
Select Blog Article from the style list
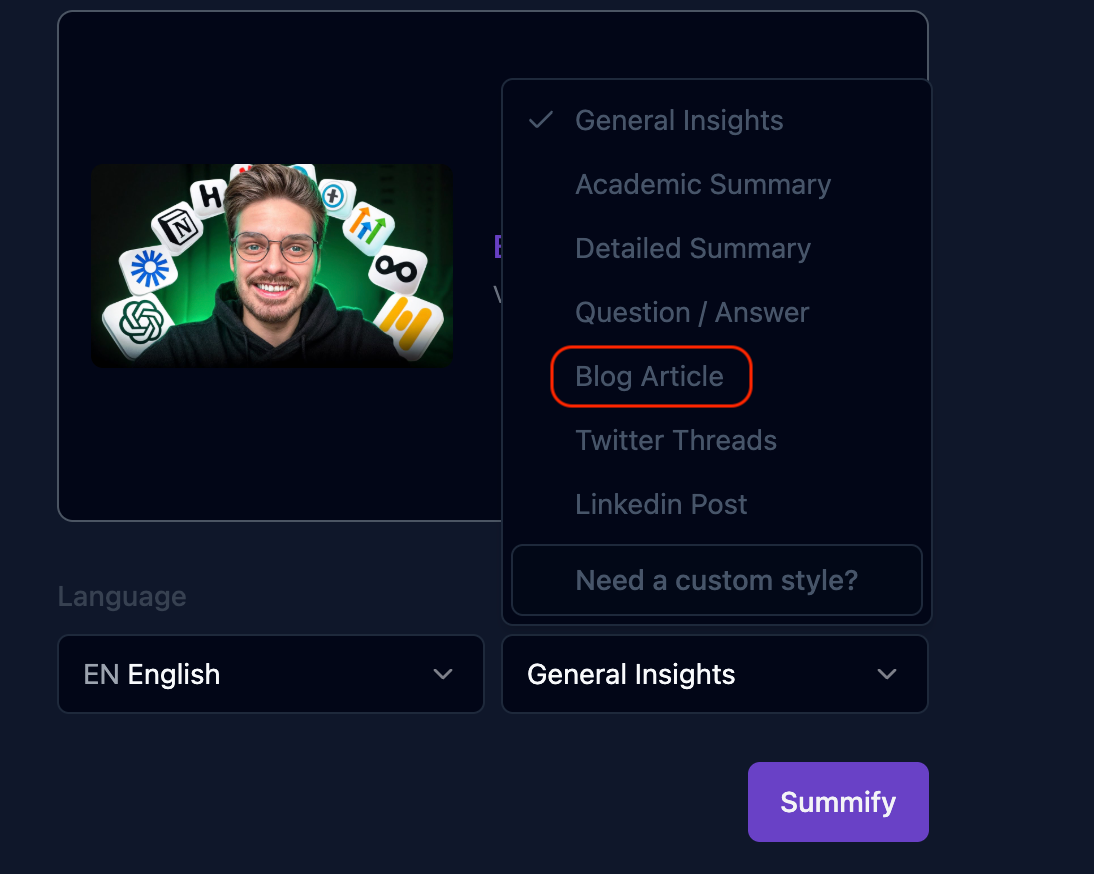[650, 377]
